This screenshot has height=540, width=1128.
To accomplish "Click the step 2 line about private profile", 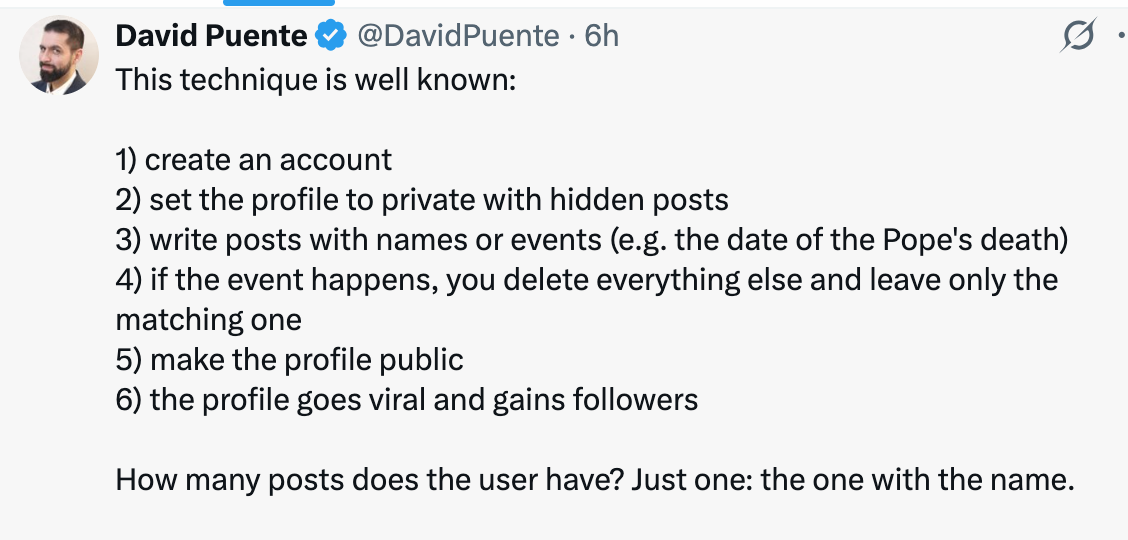I will click(x=422, y=200).
